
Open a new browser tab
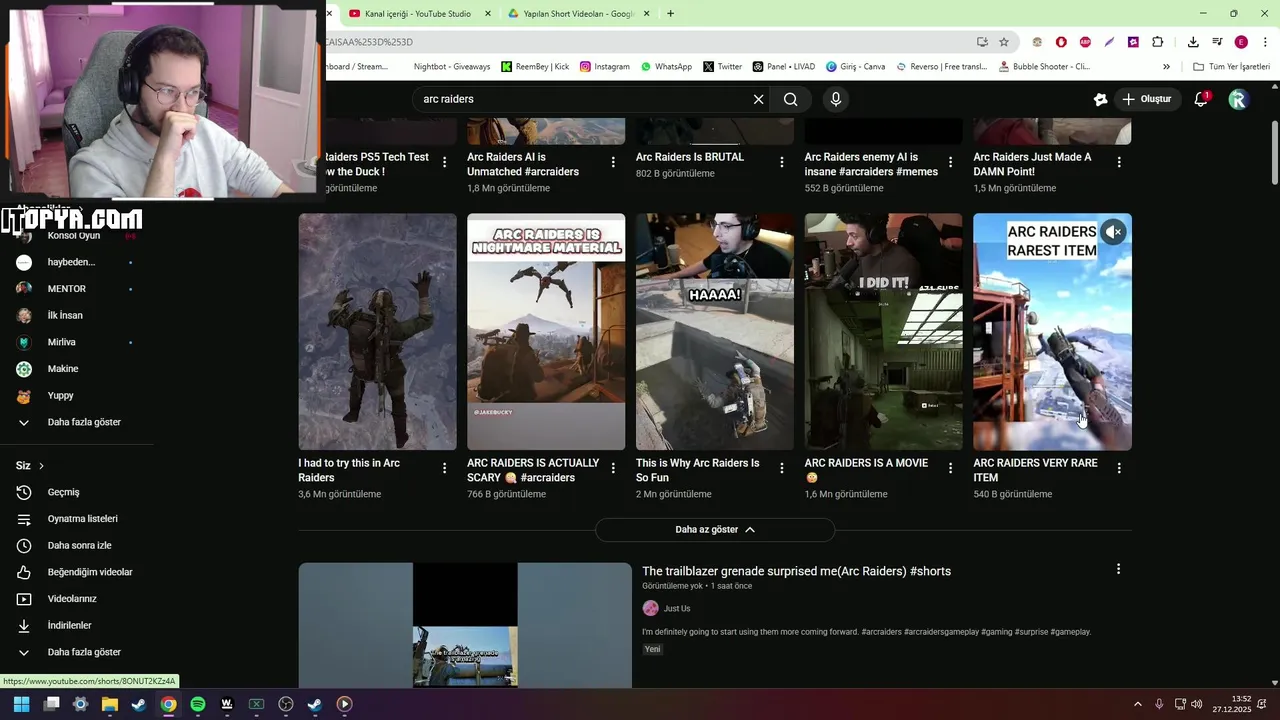point(670,14)
